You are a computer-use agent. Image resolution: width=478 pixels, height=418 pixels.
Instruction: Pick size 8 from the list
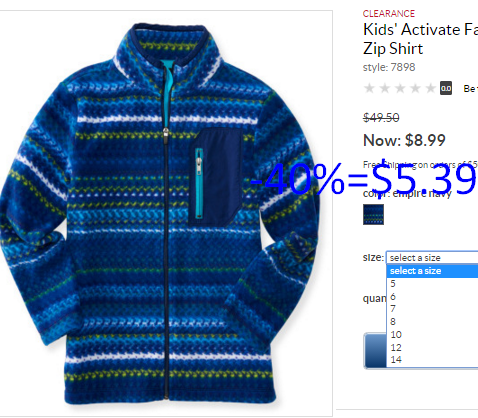click(432, 322)
